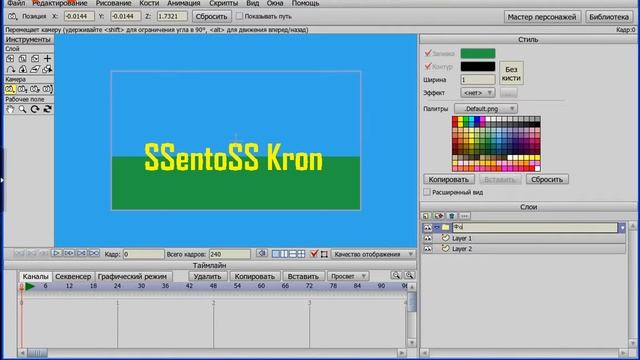Open the Кости menu
Viewport: 640px width, 360px height.
click(x=149, y=3)
